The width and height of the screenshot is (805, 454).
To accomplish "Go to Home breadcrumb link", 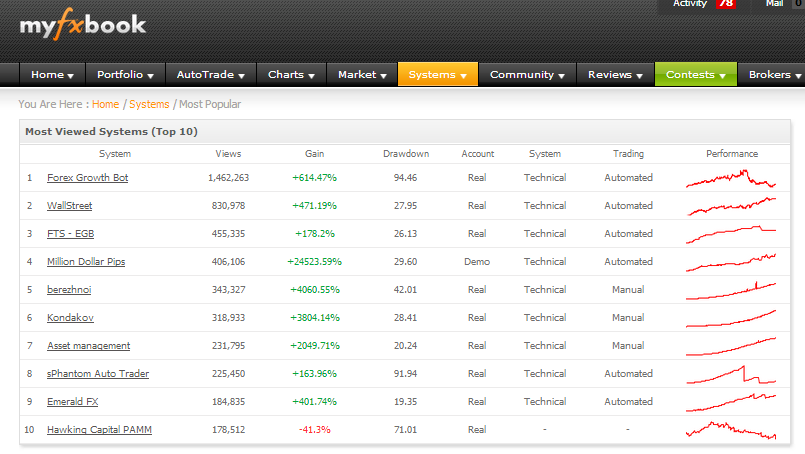I will 105,104.
